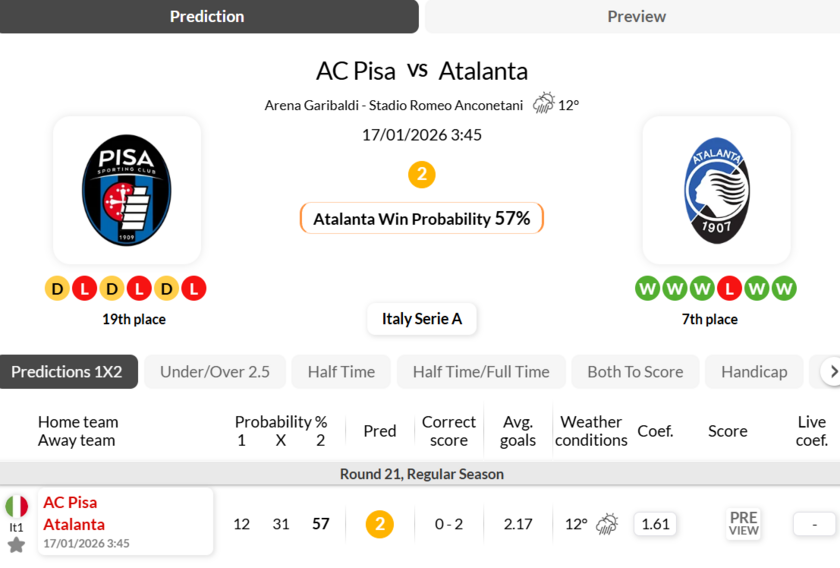
Task: Click the 1.61 coefficient button
Action: click(655, 524)
